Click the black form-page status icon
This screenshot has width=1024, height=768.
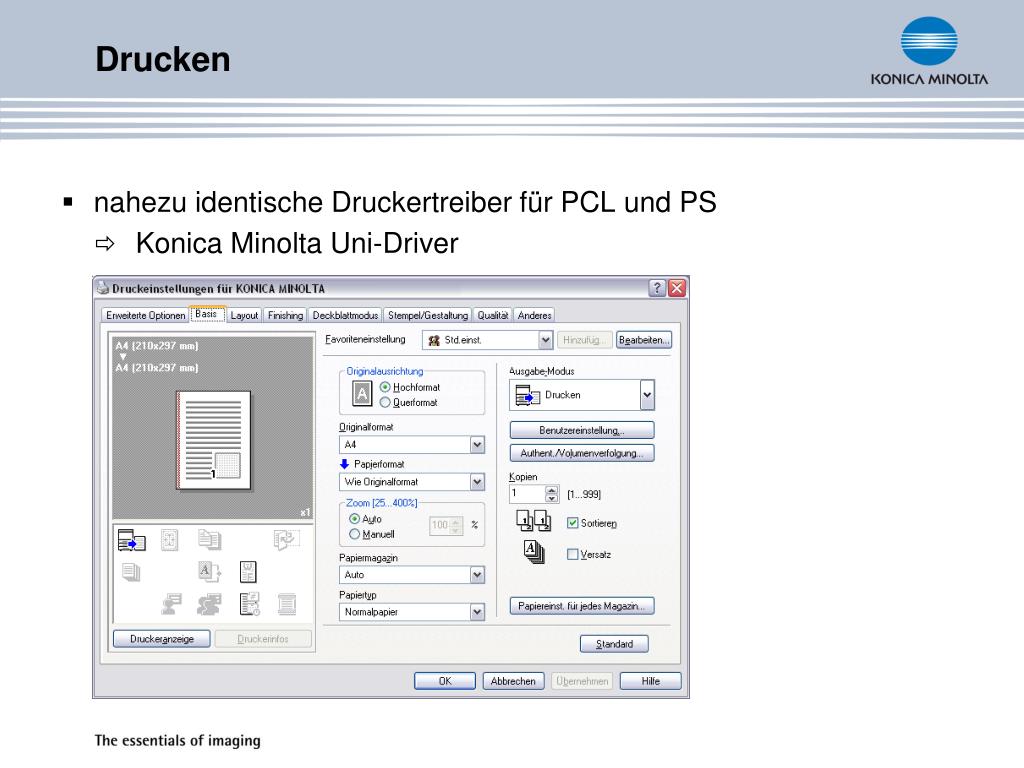248,571
